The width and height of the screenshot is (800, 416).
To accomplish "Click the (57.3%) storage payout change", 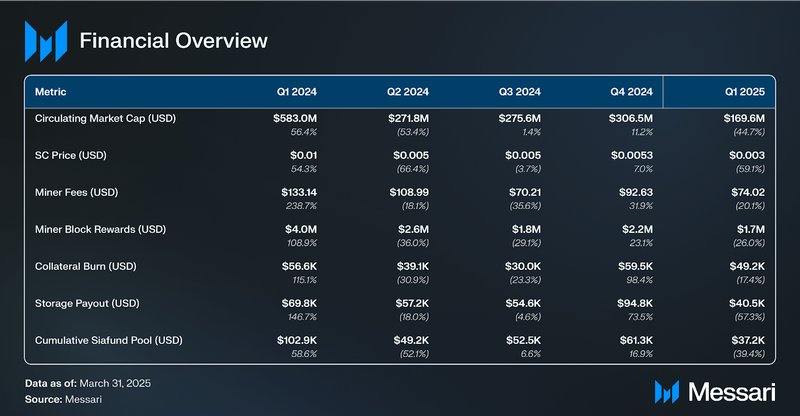I will pyautogui.click(x=749, y=317).
